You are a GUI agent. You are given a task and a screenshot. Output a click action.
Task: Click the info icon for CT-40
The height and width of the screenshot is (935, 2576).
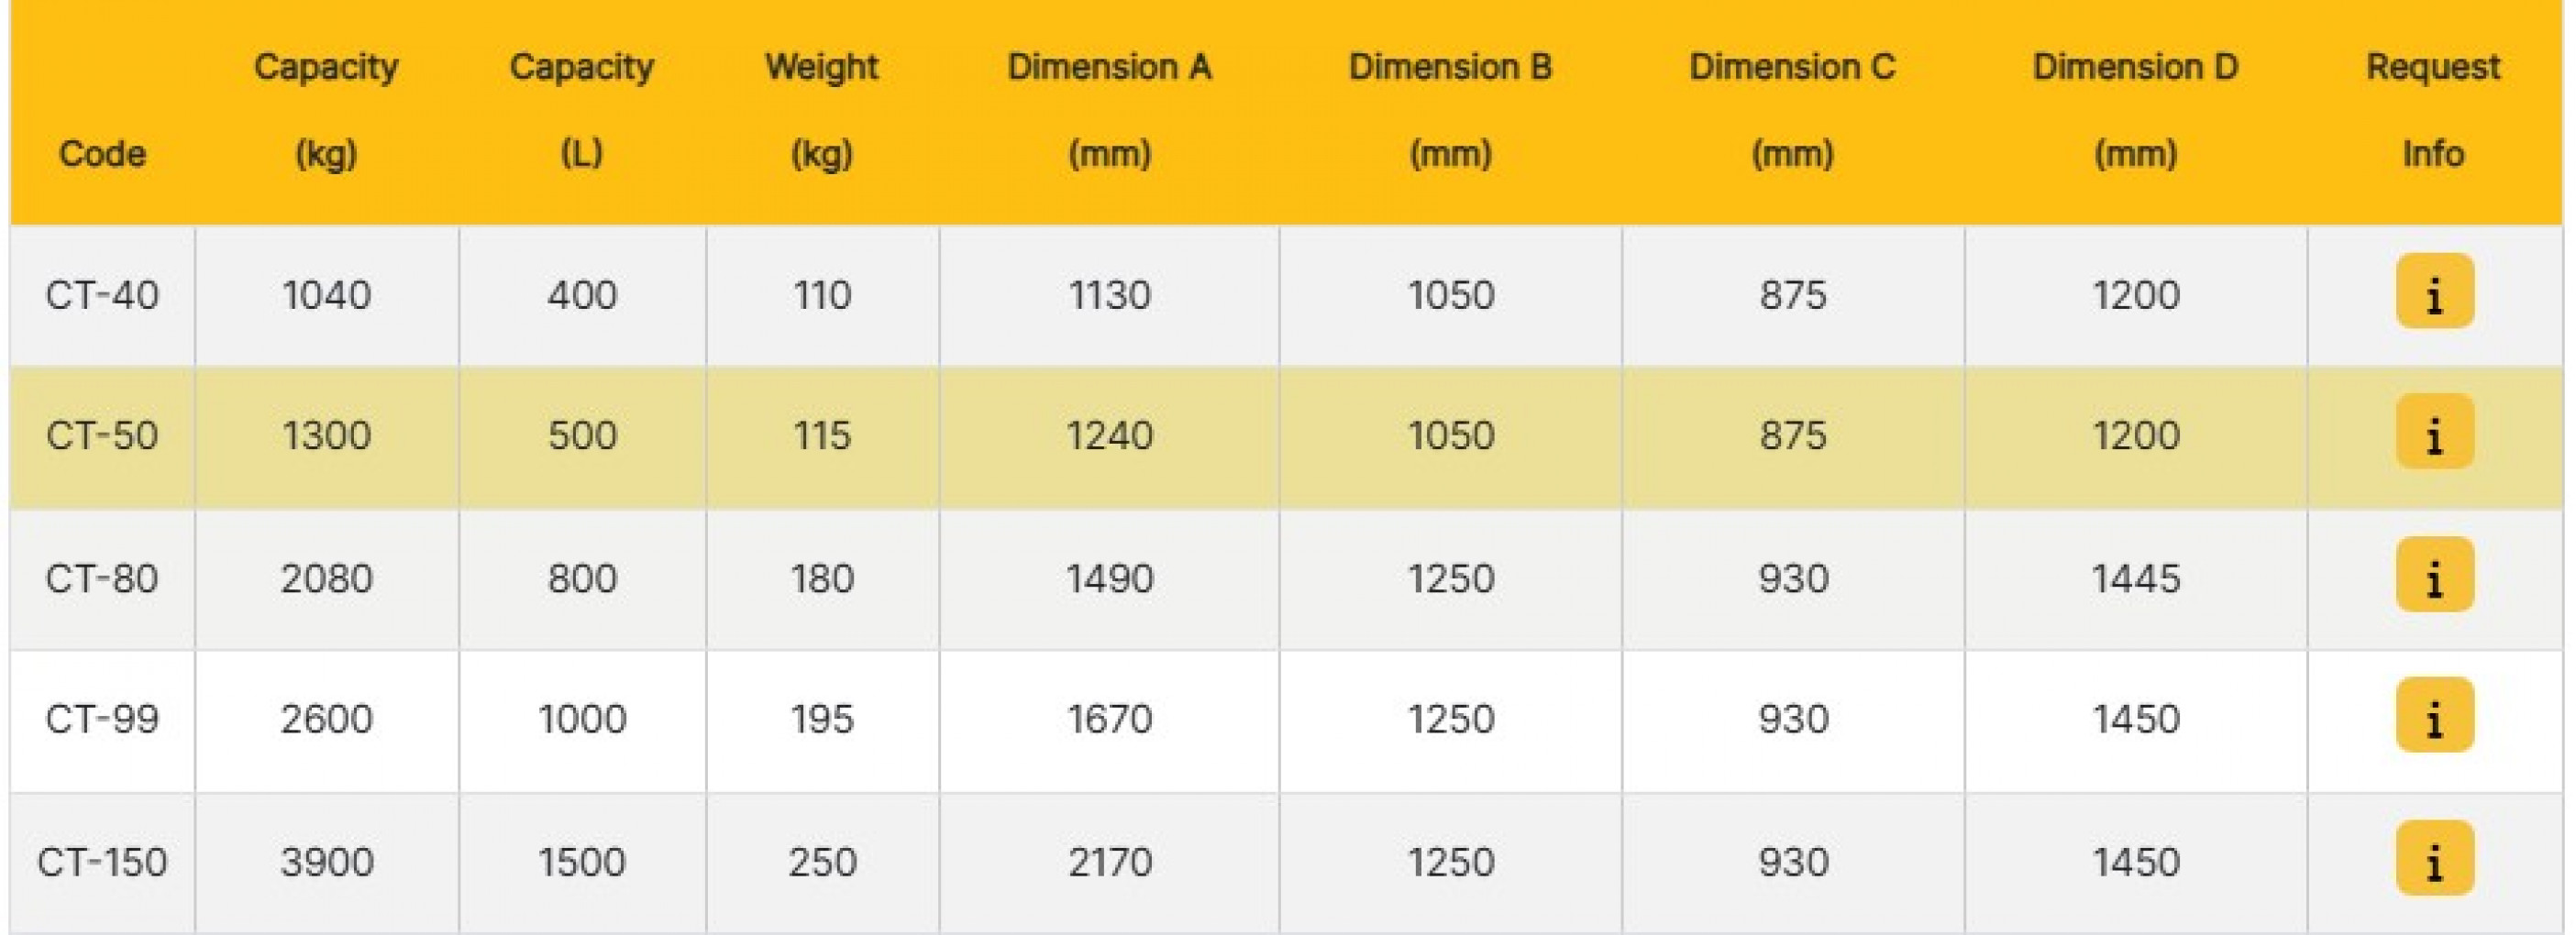click(2434, 292)
